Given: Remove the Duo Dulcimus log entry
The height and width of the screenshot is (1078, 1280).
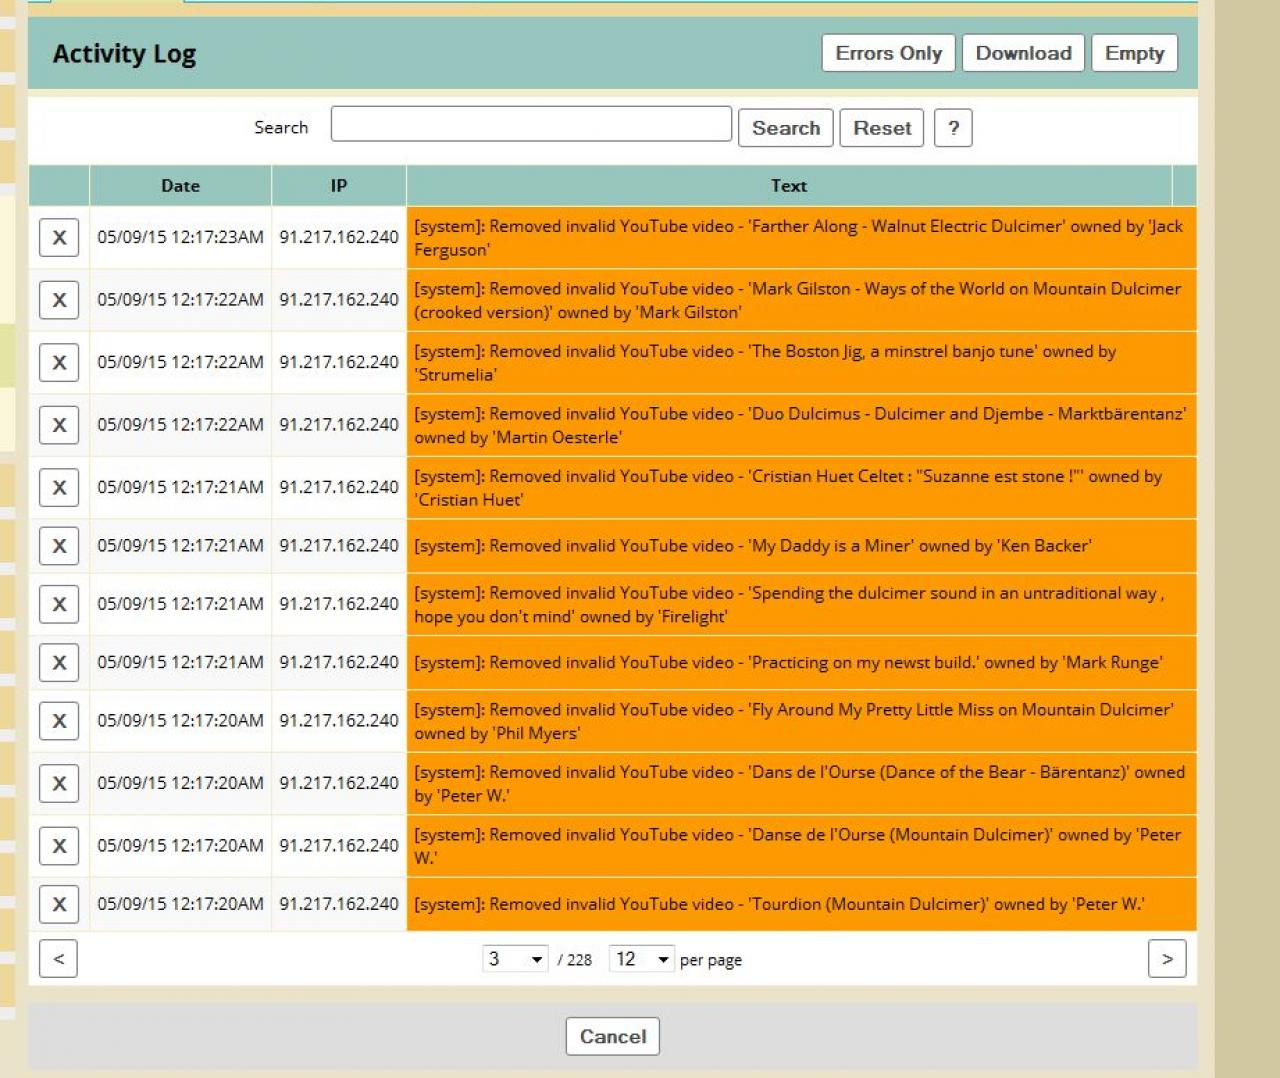Looking at the screenshot, I should tap(59, 425).
